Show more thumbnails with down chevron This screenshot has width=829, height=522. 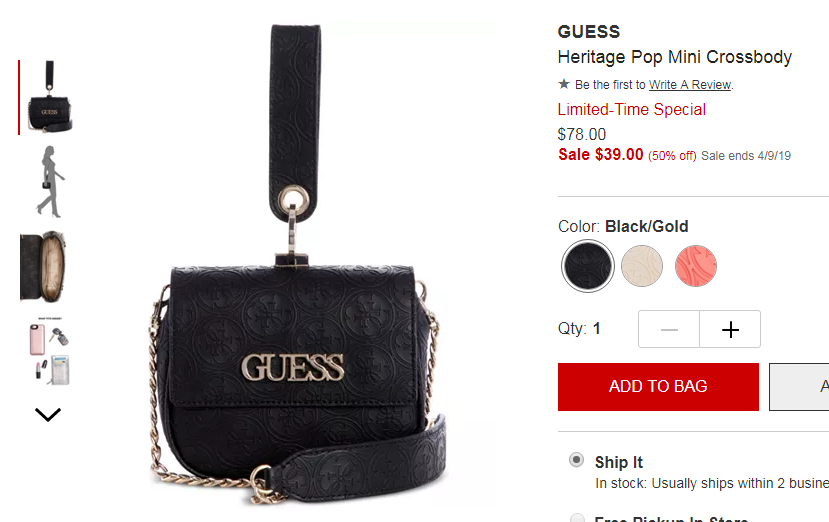tap(48, 415)
